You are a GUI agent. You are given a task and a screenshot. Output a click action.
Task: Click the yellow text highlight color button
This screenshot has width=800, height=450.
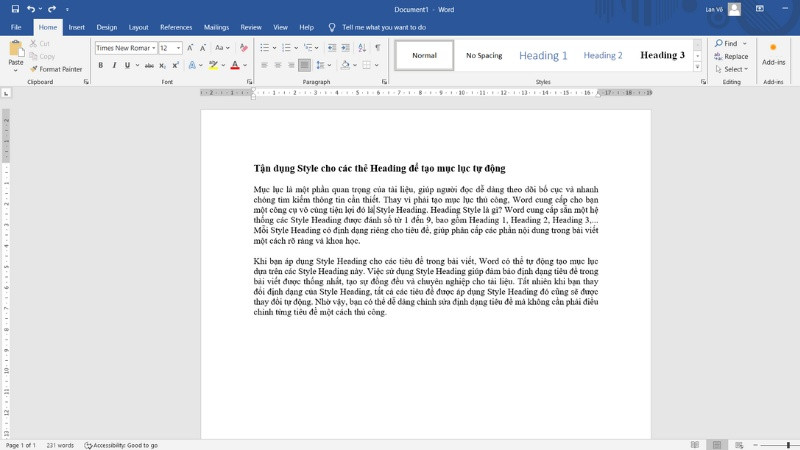[x=214, y=65]
